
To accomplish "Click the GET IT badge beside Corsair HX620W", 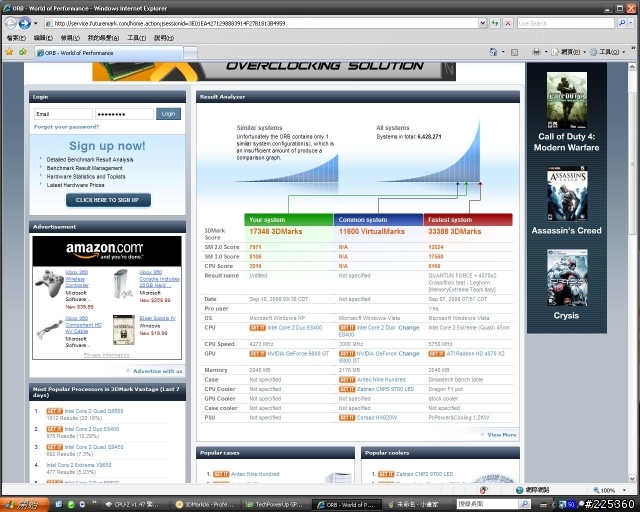I will click(347, 418).
